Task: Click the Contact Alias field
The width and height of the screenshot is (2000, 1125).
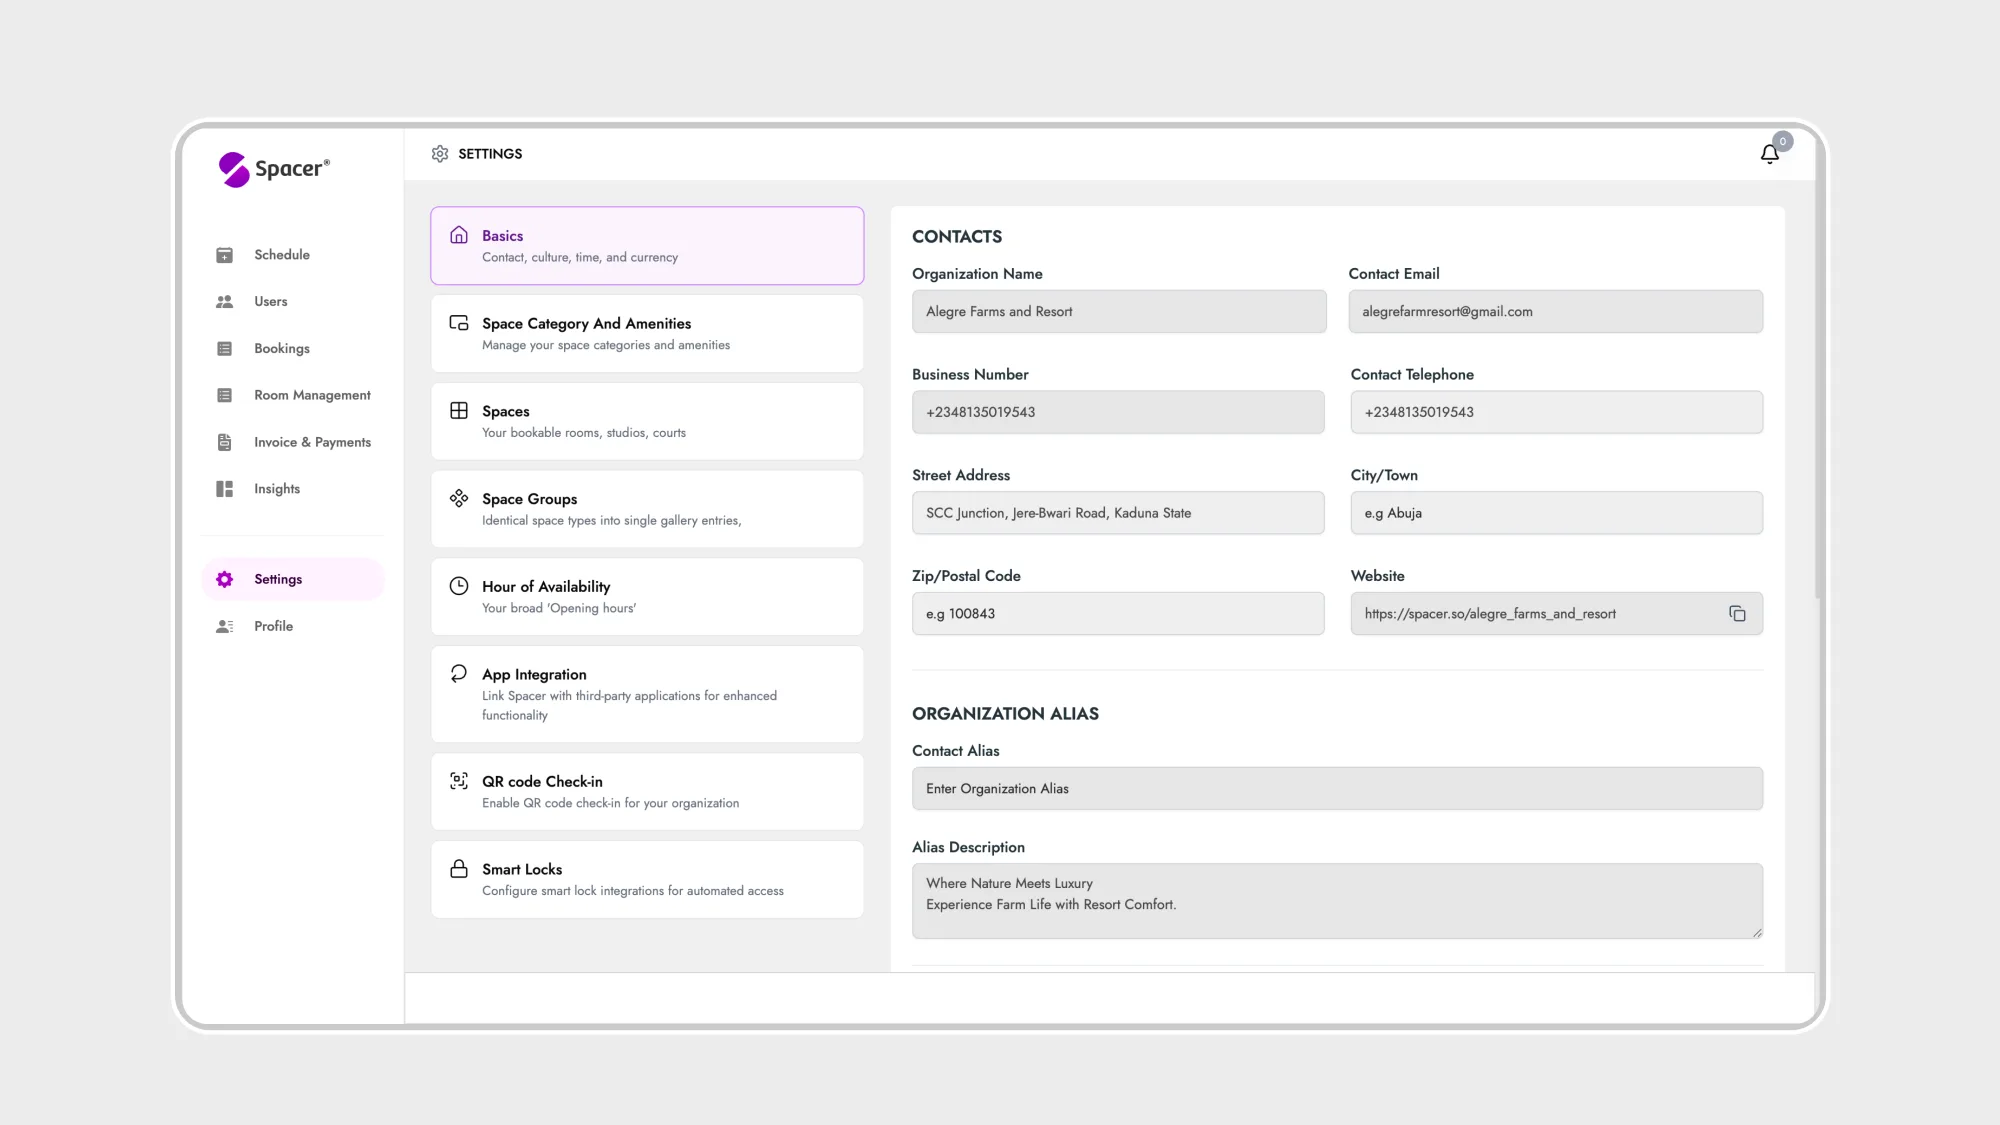Action: tap(1337, 789)
